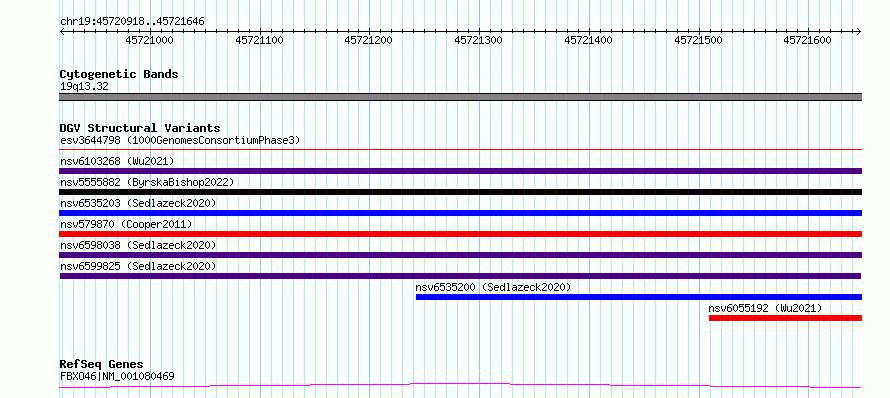Open the nsv579870 (Cooper2011) red bar
The height and width of the screenshot is (398, 890).
[x=461, y=234]
